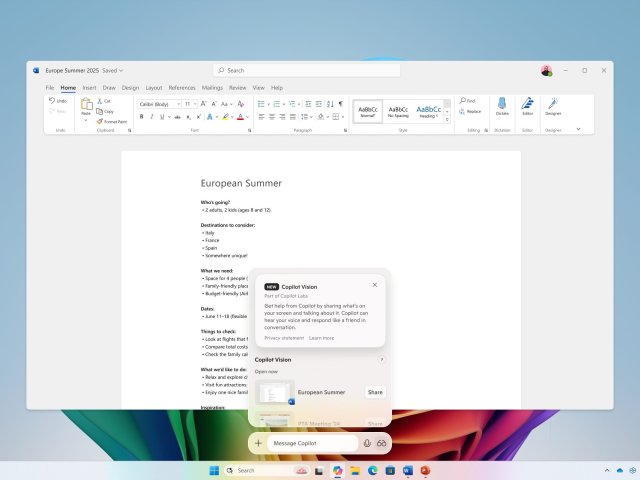Click the Word title bar search box
Screen dimensions: 640x480
click(307, 70)
